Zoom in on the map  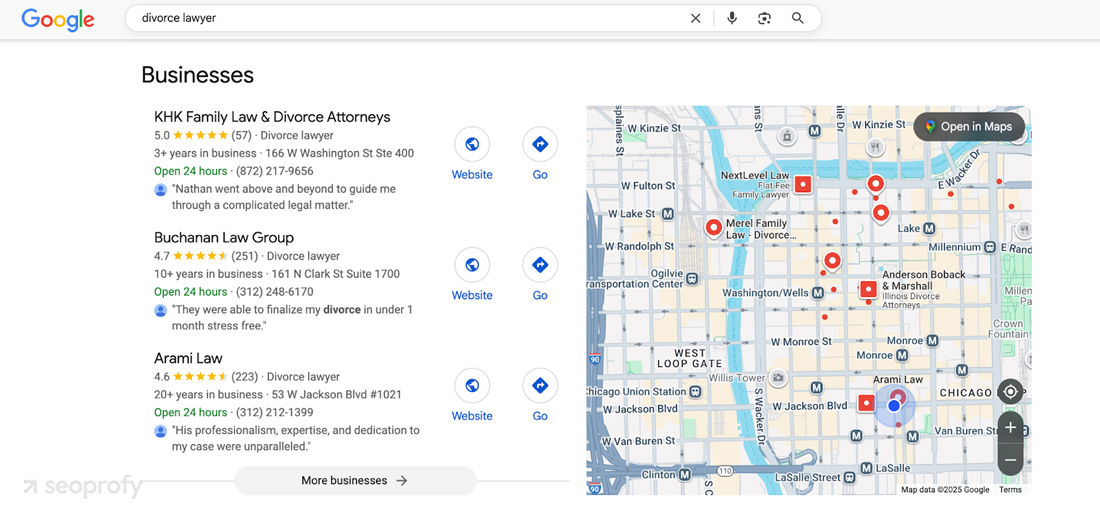point(1010,428)
